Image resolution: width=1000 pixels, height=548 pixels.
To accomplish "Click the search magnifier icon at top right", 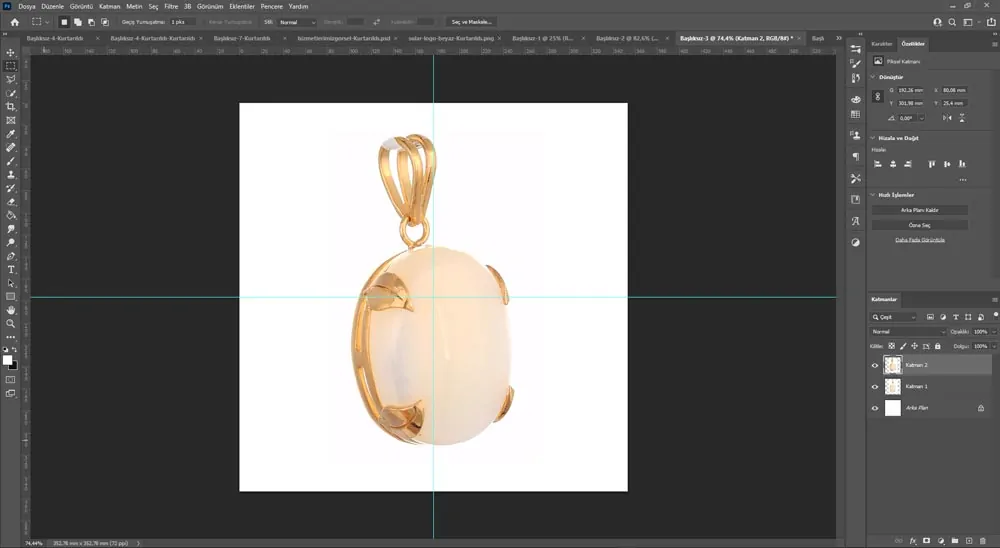I will click(952, 22).
